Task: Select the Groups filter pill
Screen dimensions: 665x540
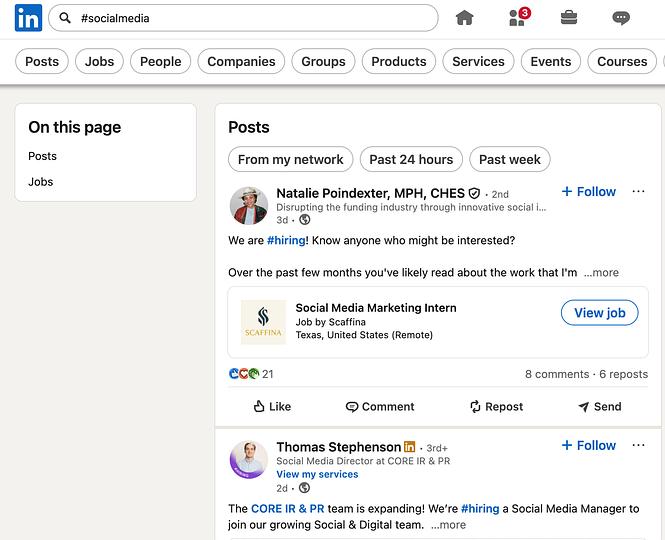Action: [x=323, y=62]
